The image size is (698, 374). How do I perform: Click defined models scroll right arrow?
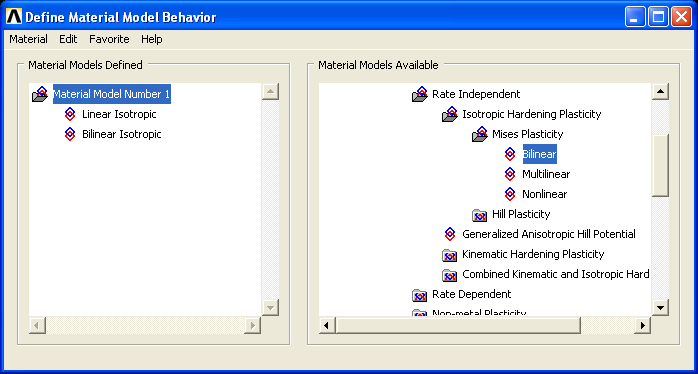tap(252, 325)
